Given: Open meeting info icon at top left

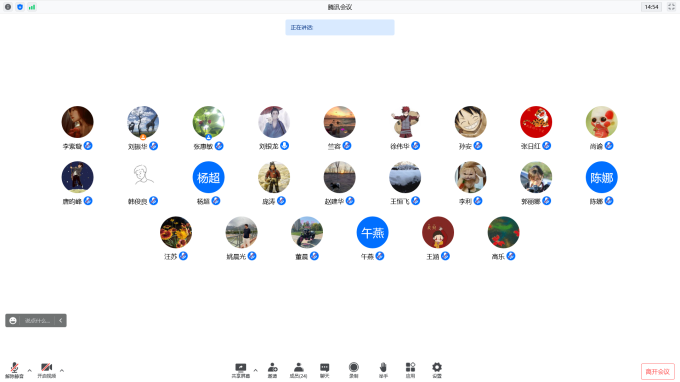Looking at the screenshot, I should pyautogui.click(x=8, y=7).
